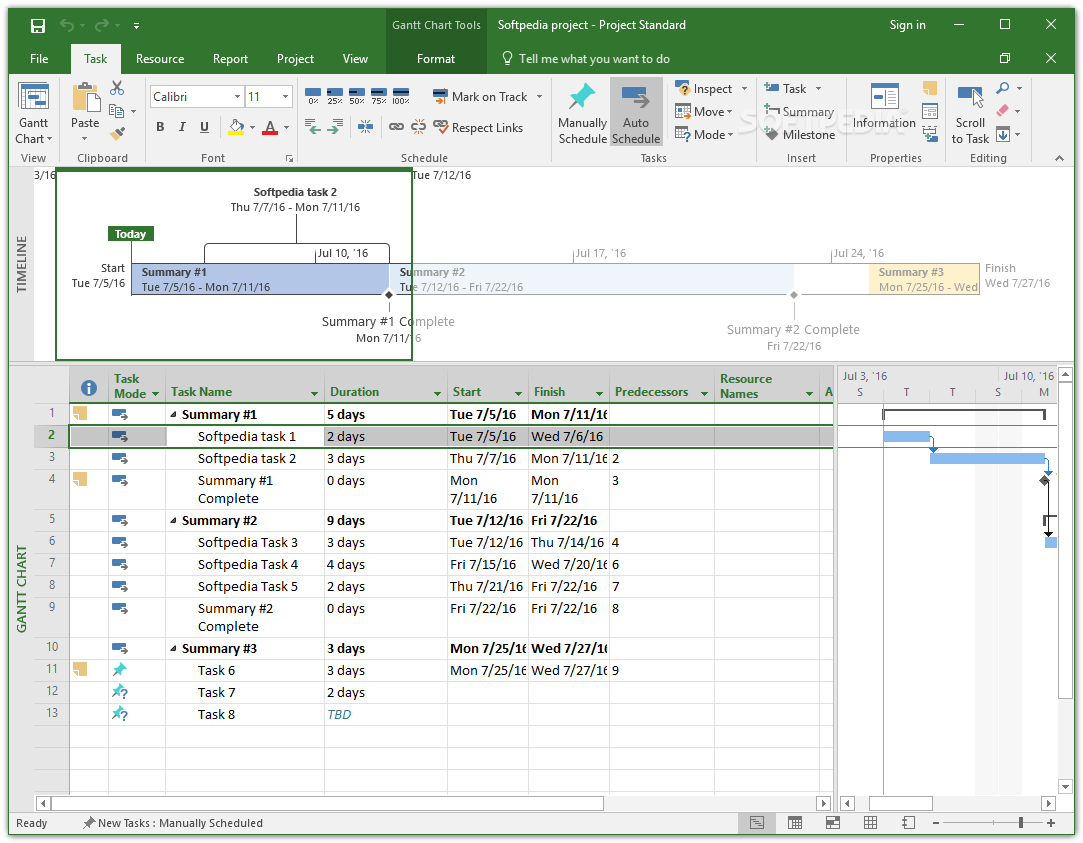This screenshot has width=1083, height=843.
Task: Switch to the Report tab
Action: (230, 59)
